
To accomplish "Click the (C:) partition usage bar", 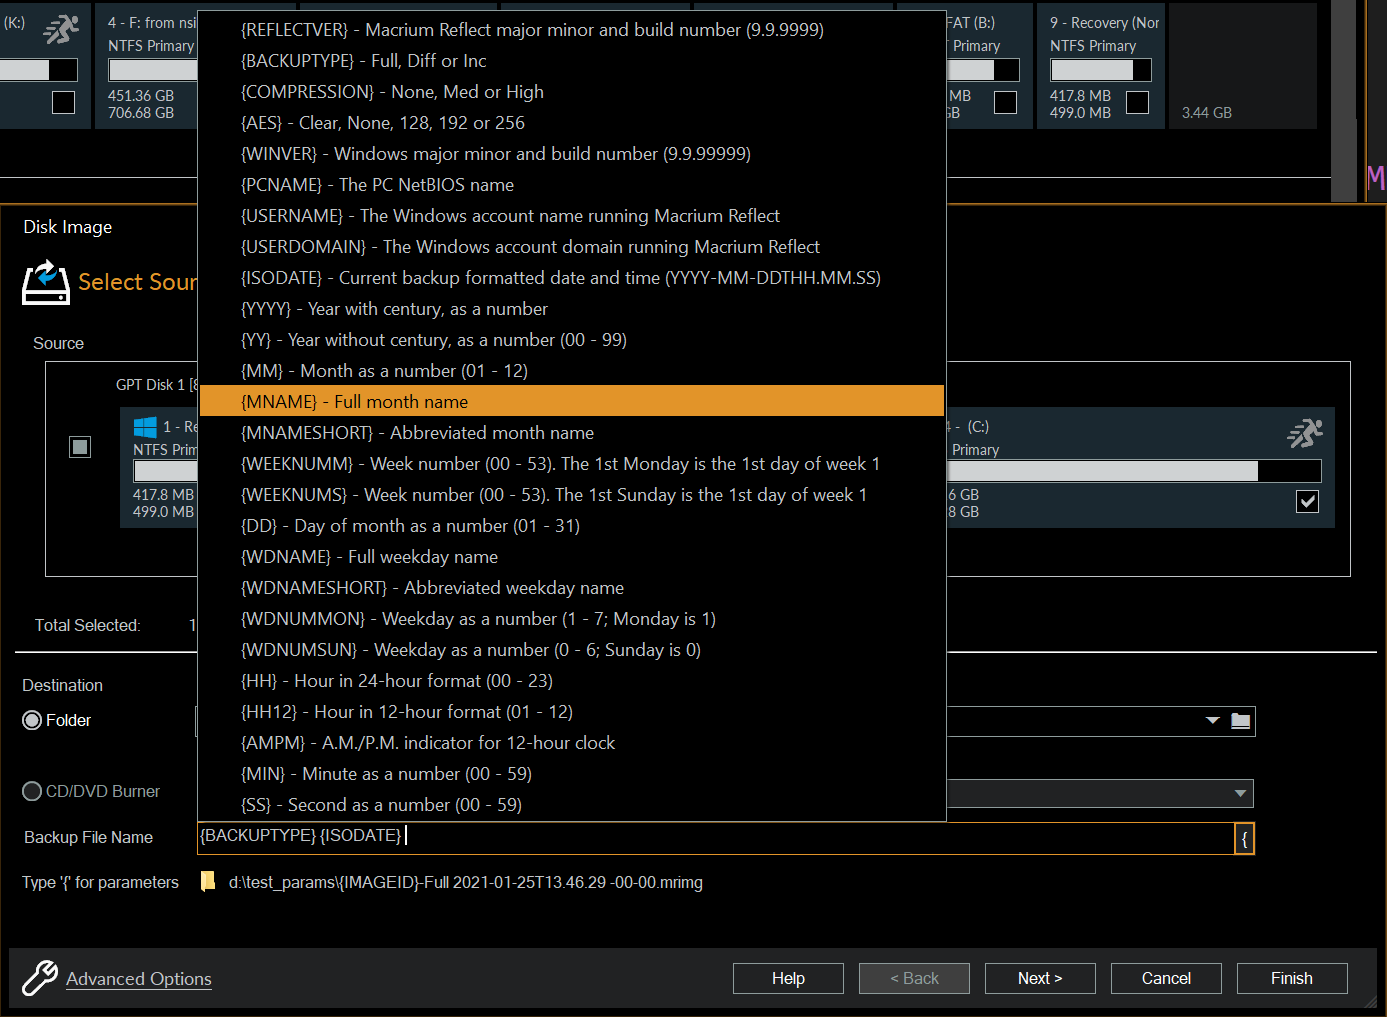I will tap(1135, 469).
